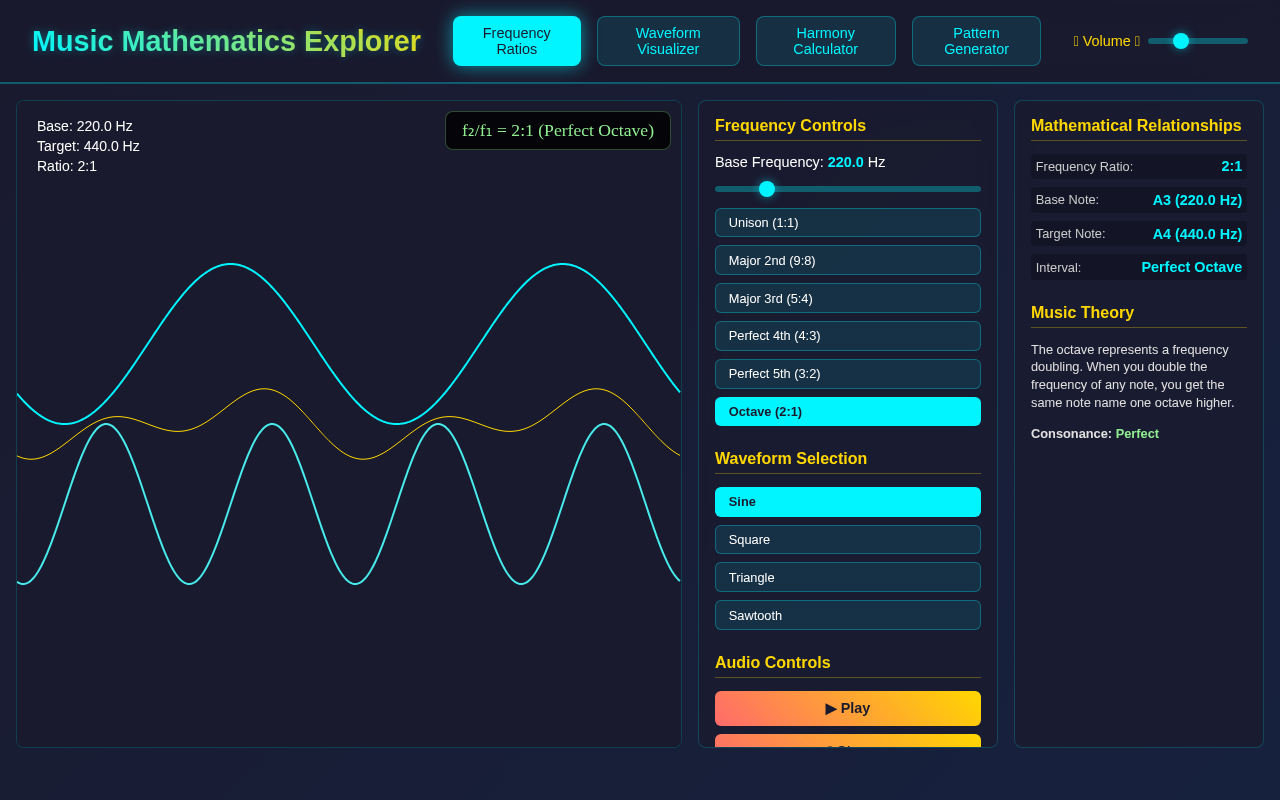
Task: Select the Major 3rd (5:4) interval
Action: coord(847,298)
